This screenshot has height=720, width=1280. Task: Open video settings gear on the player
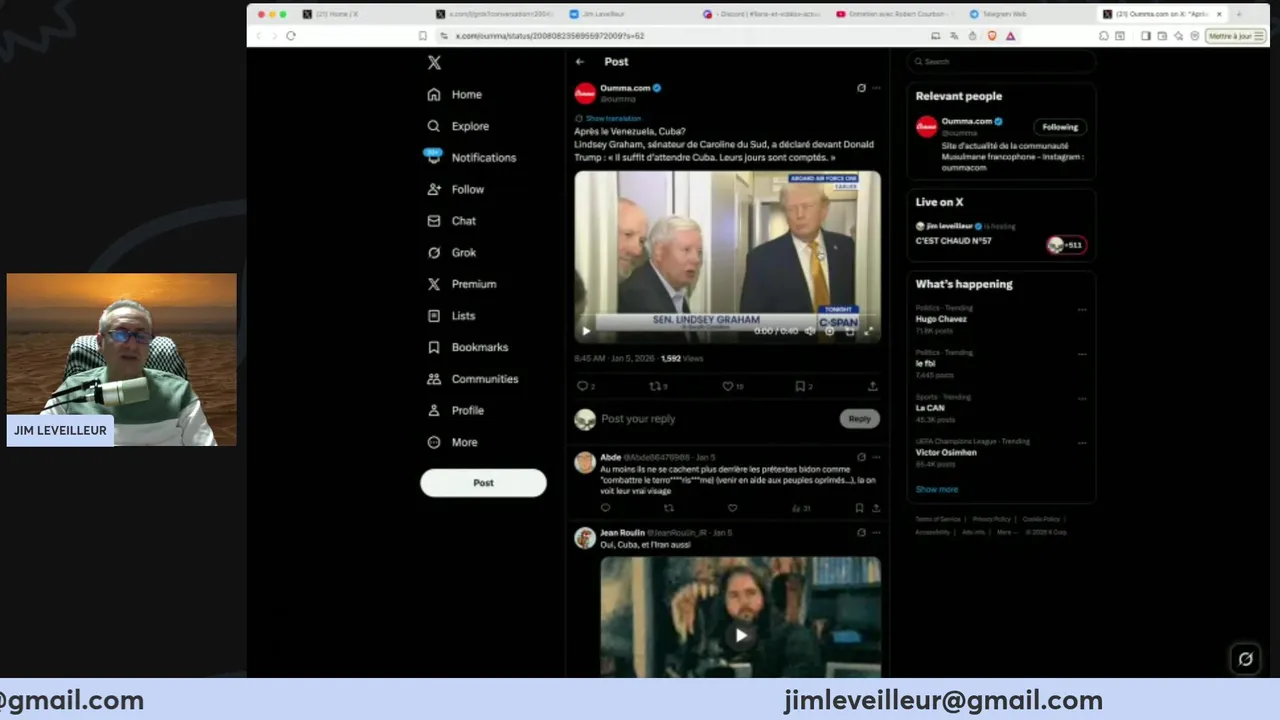click(x=829, y=331)
